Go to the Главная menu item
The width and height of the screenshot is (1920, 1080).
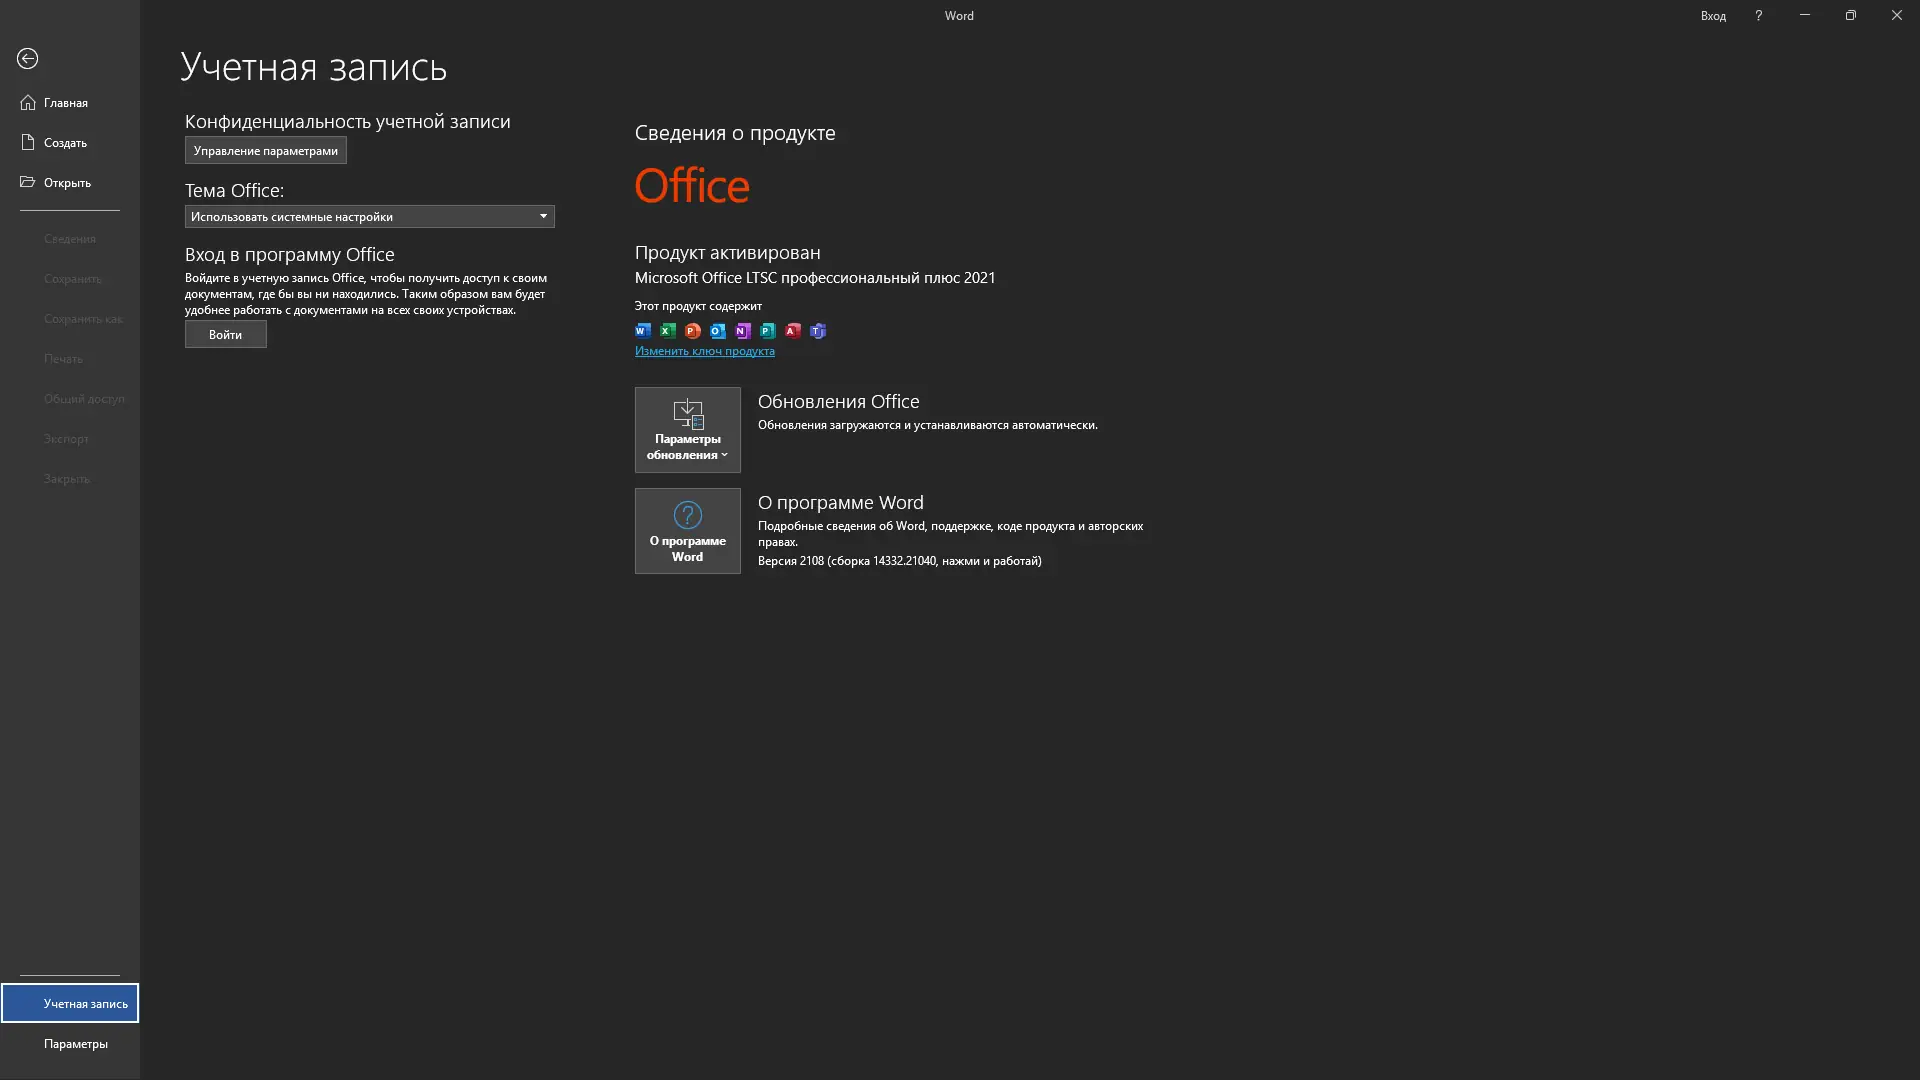[66, 103]
